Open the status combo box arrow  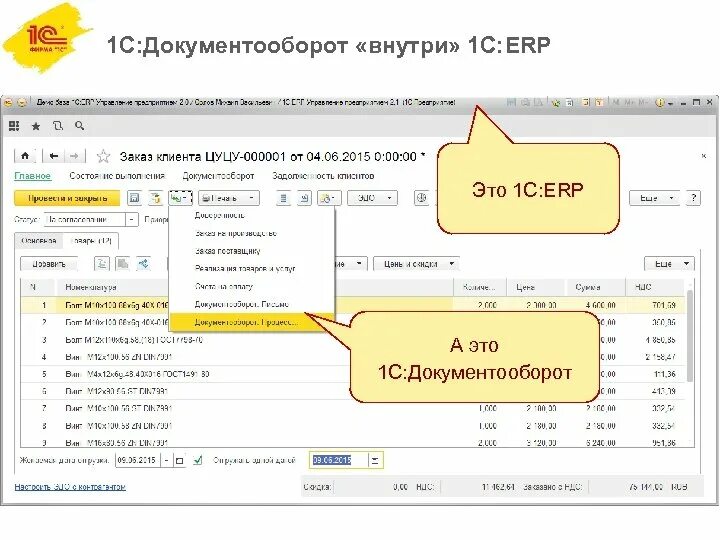click(x=132, y=219)
